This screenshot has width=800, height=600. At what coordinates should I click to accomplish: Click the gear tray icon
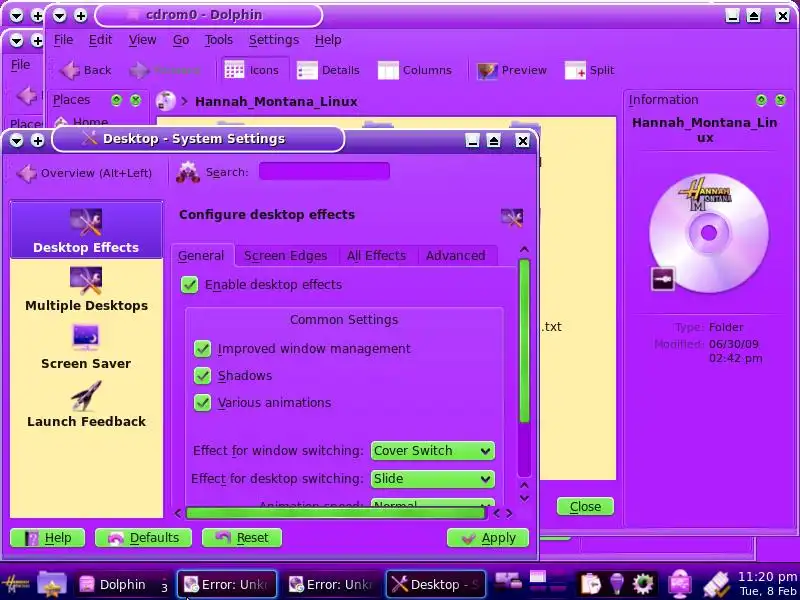pyautogui.click(x=643, y=584)
